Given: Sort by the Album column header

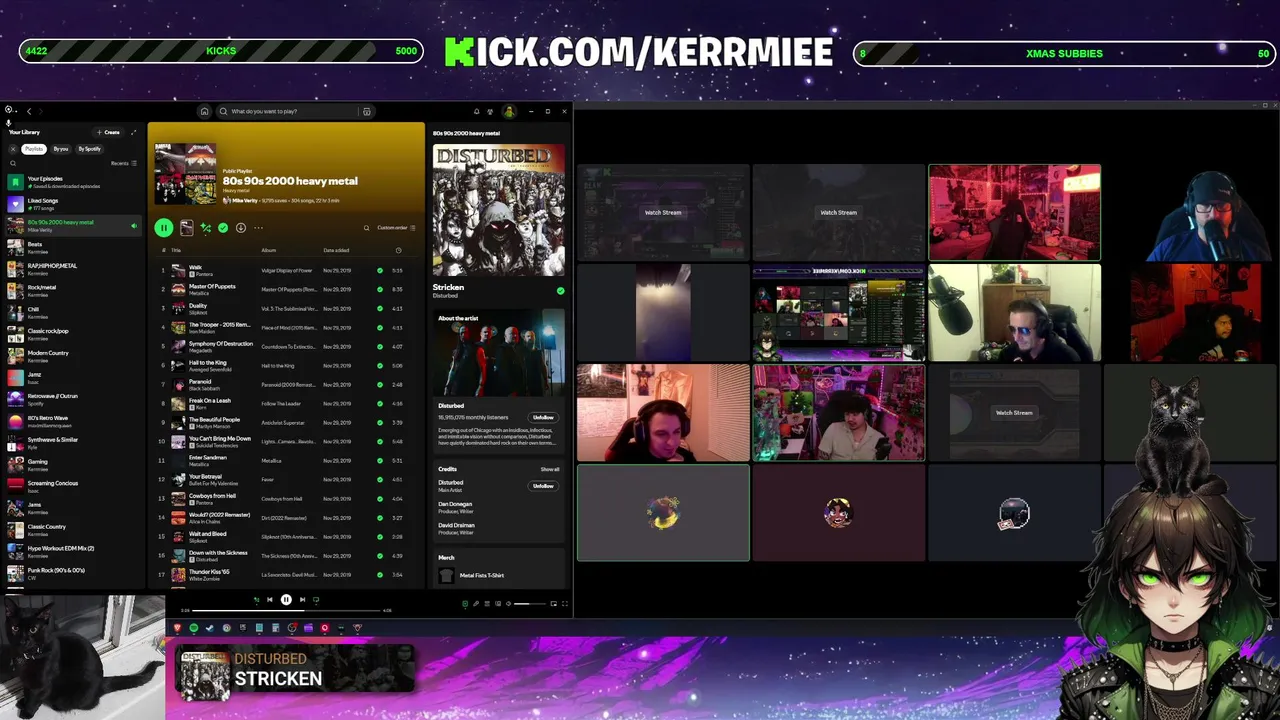Looking at the screenshot, I should click(269, 250).
